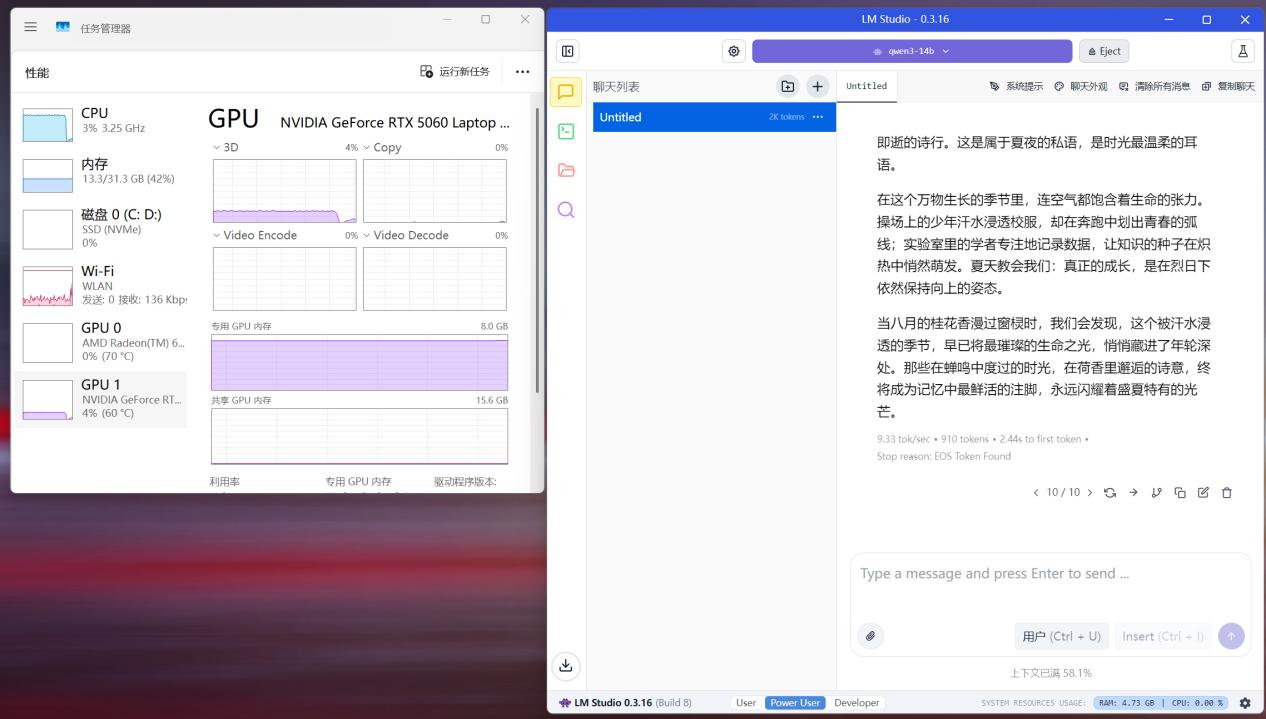This screenshot has height=719, width=1266.
Task: Collapse the Video Encode chart section
Action: pyautogui.click(x=214, y=235)
